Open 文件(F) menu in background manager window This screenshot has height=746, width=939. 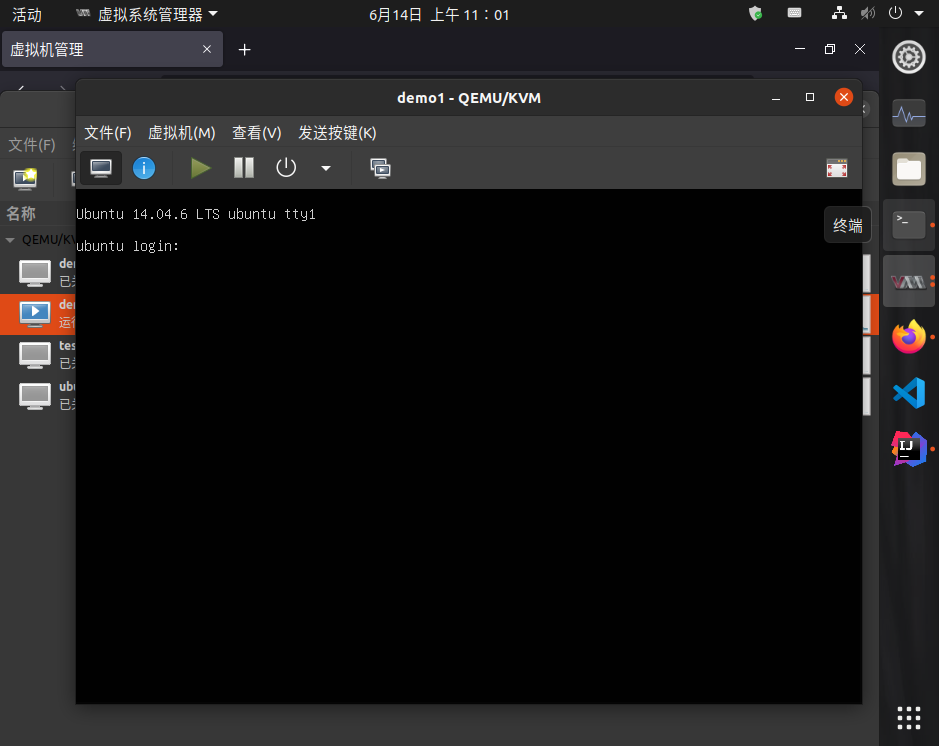pyautogui.click(x=32, y=145)
